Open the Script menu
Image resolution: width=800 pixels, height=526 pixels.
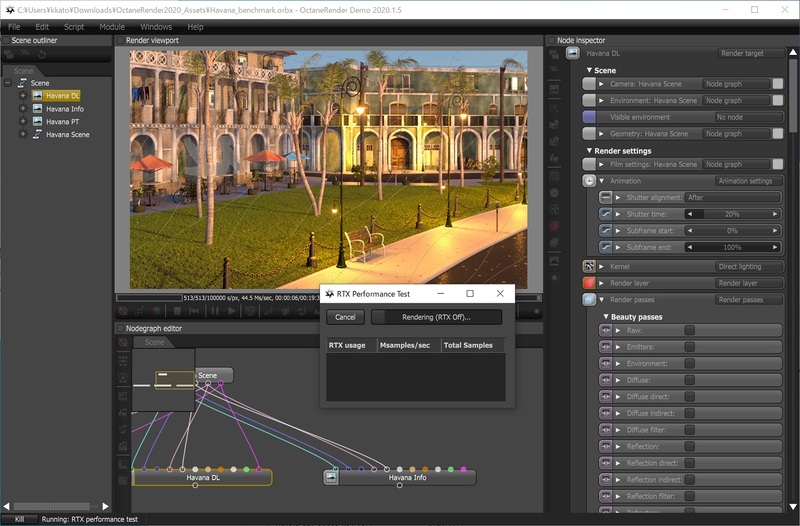pos(74,27)
